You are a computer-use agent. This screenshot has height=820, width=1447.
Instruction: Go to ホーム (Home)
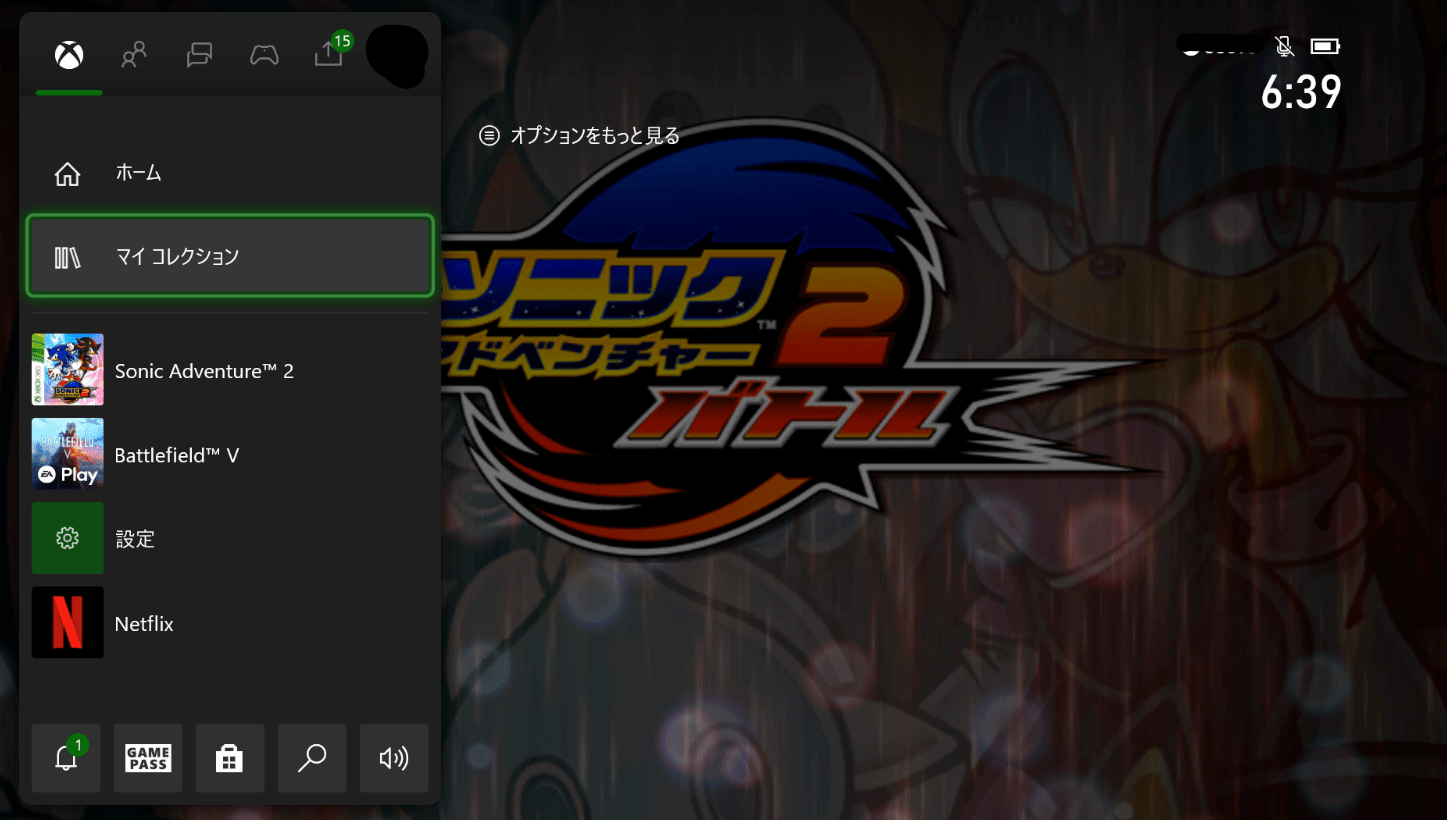[x=230, y=173]
